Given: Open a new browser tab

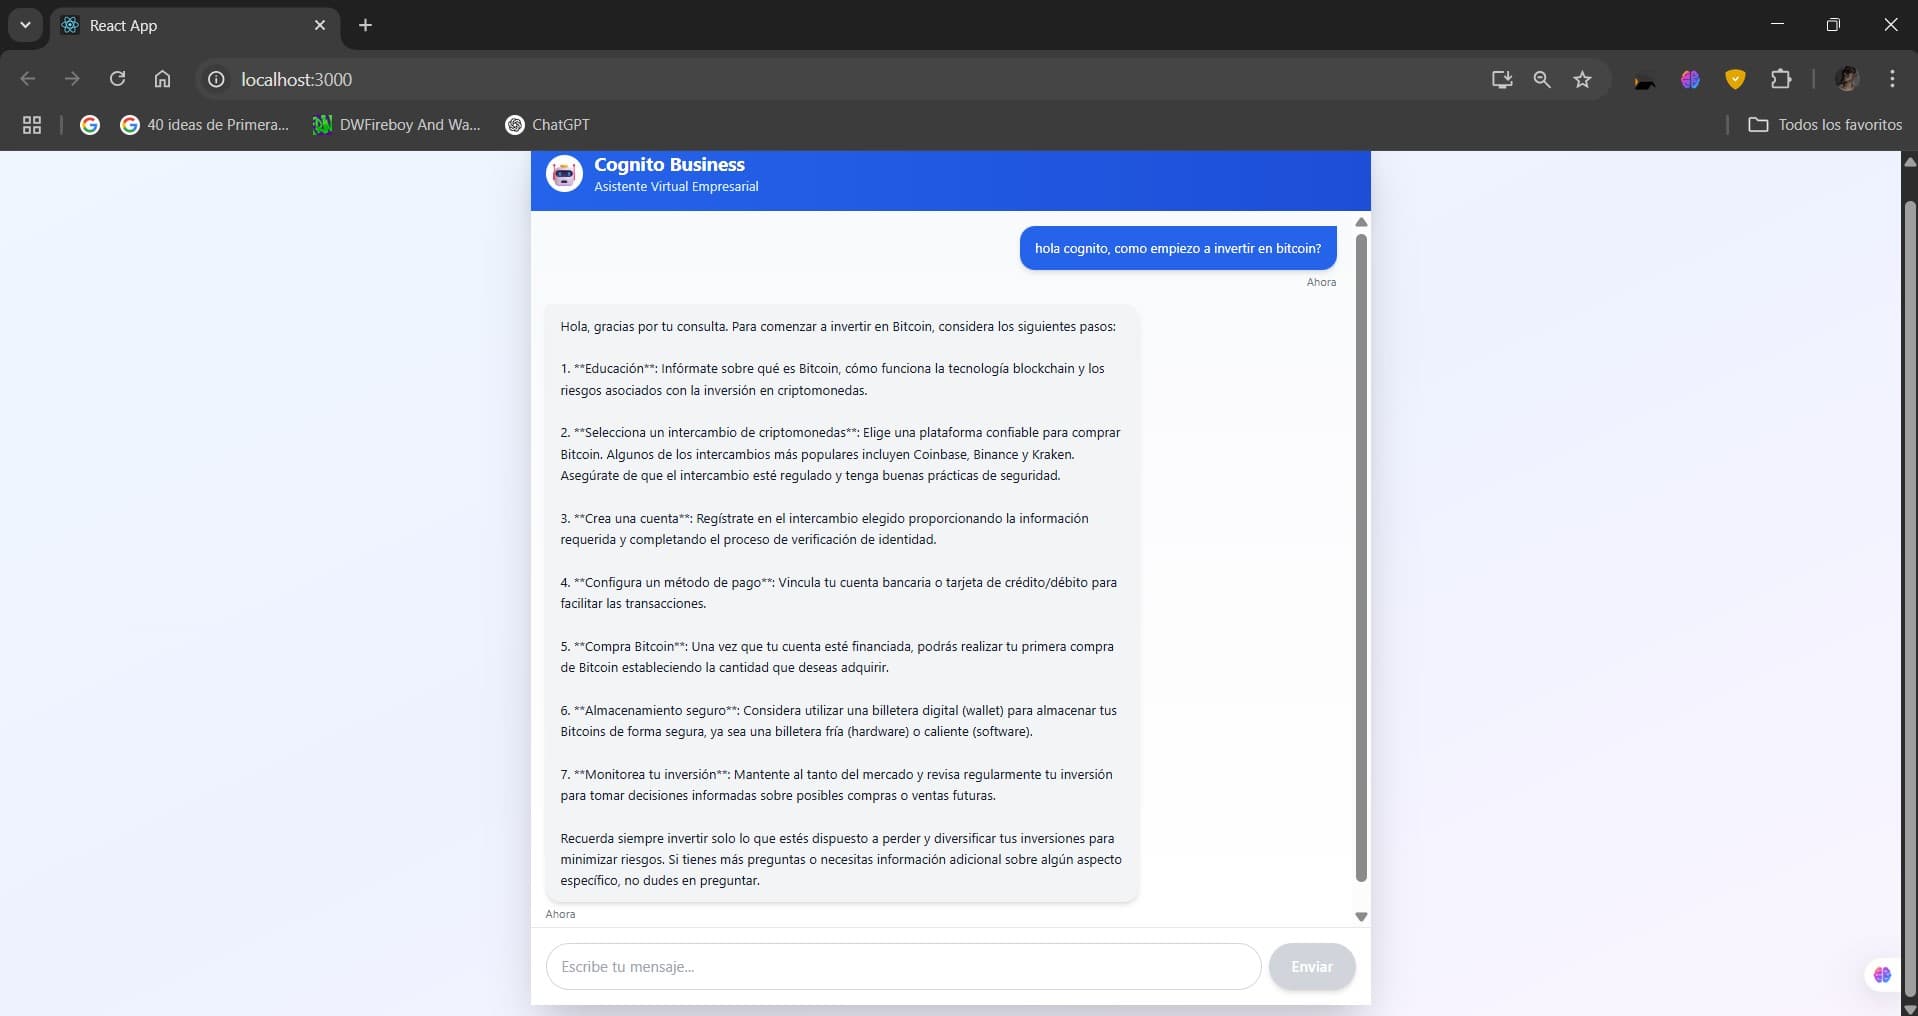Looking at the screenshot, I should [x=365, y=25].
